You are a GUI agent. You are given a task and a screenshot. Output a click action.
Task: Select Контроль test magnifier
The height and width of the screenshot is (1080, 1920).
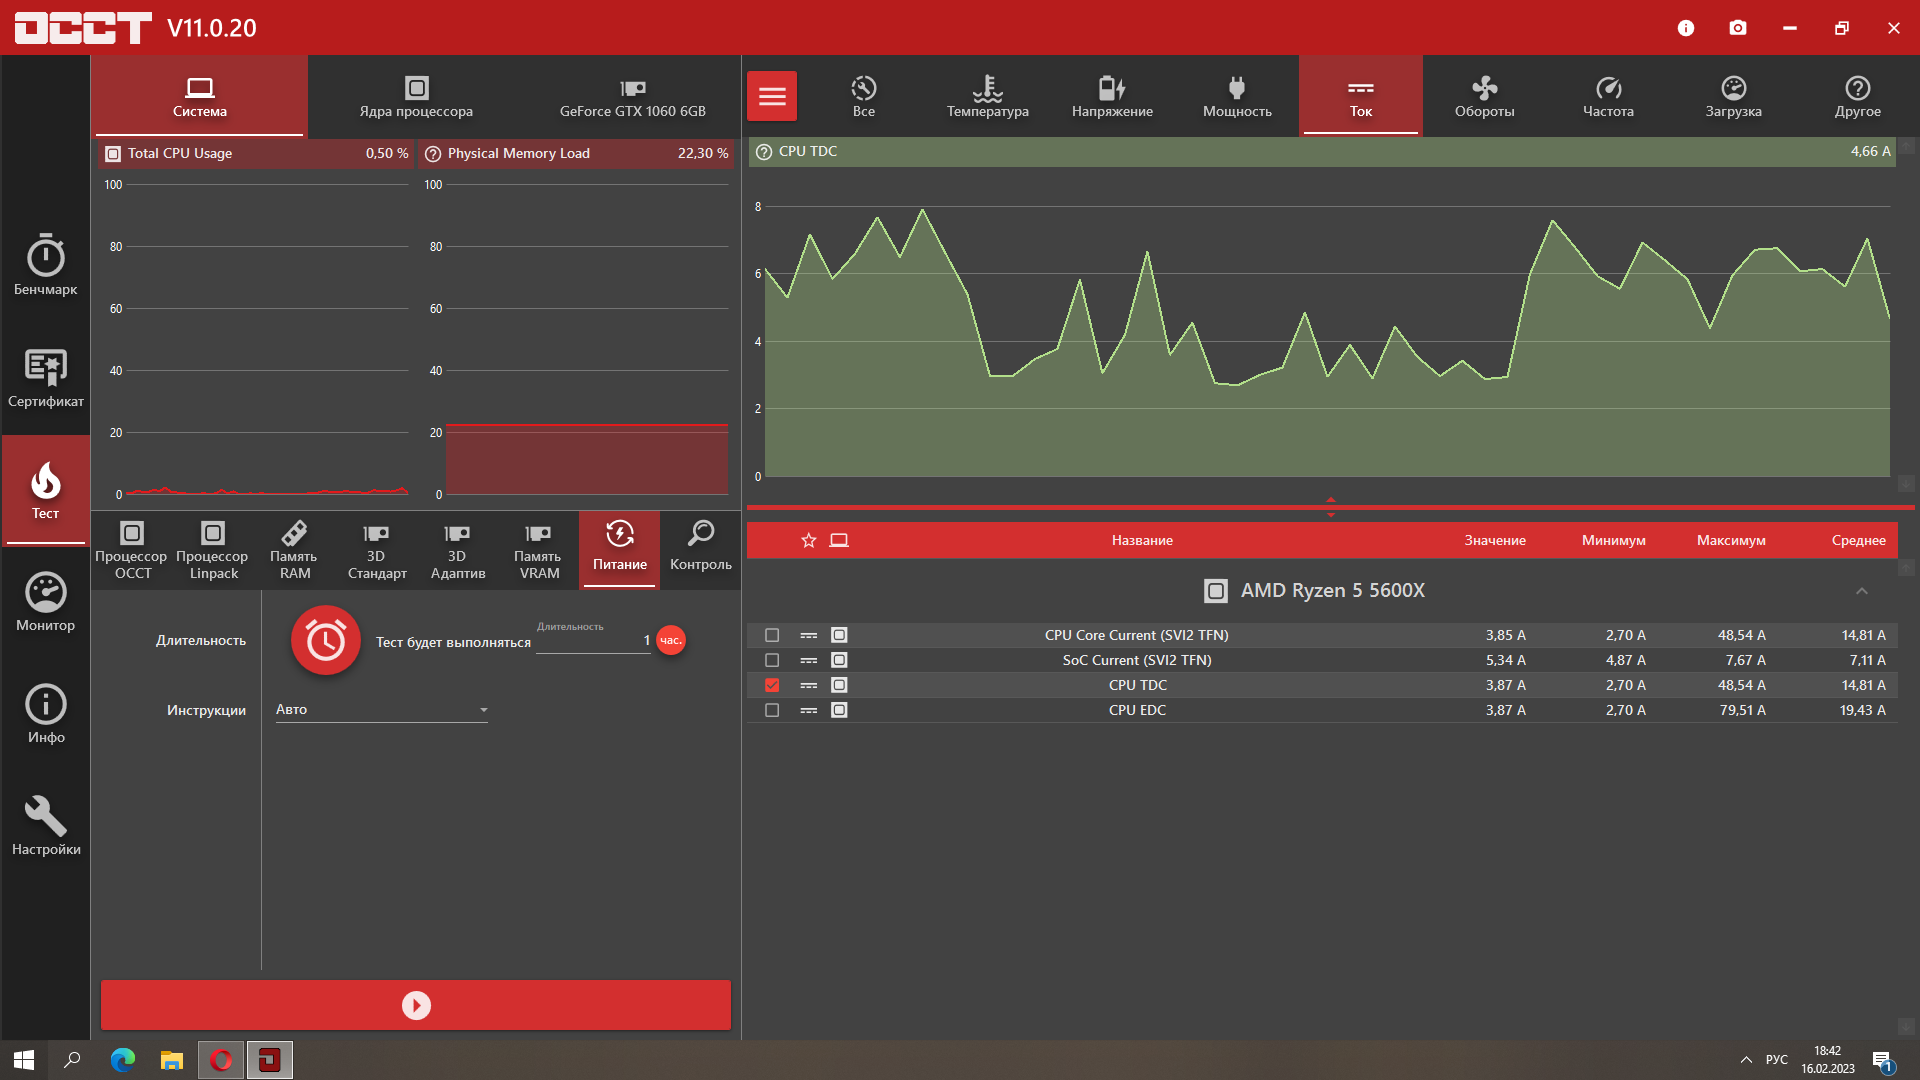coord(700,550)
